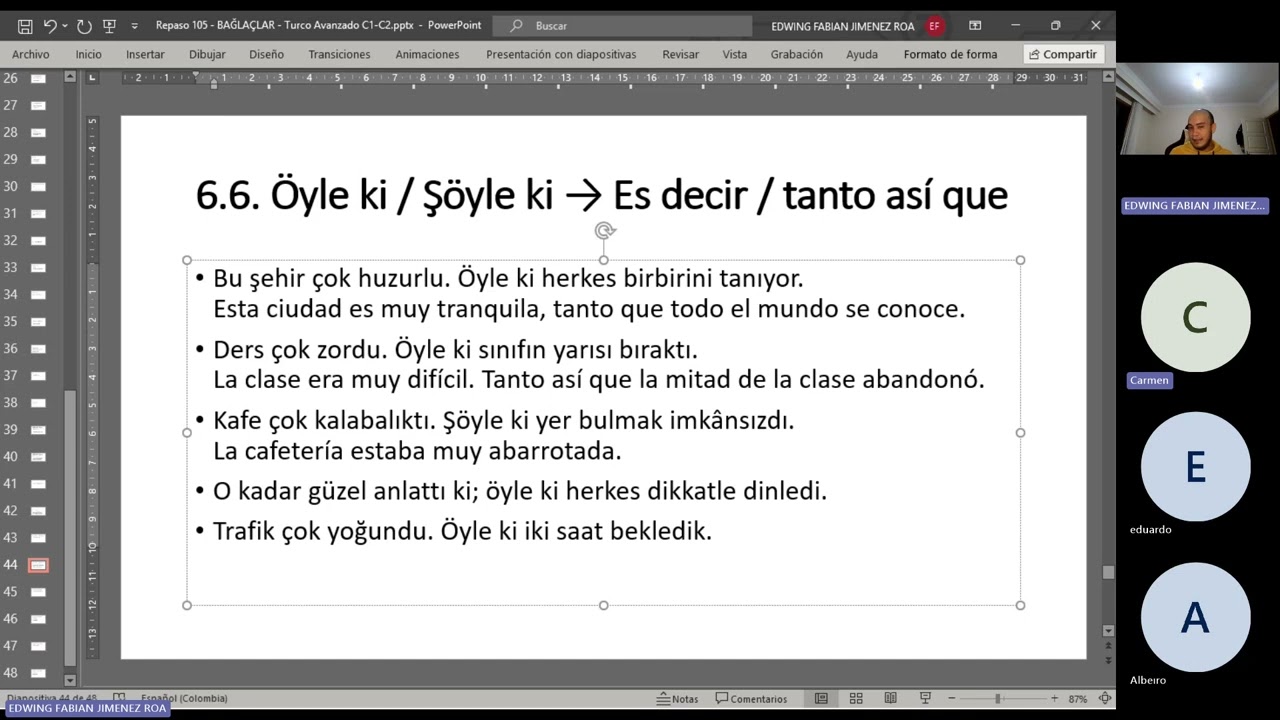Select slide 26 thumbnail
The width and height of the screenshot is (1280, 720).
(38, 78)
